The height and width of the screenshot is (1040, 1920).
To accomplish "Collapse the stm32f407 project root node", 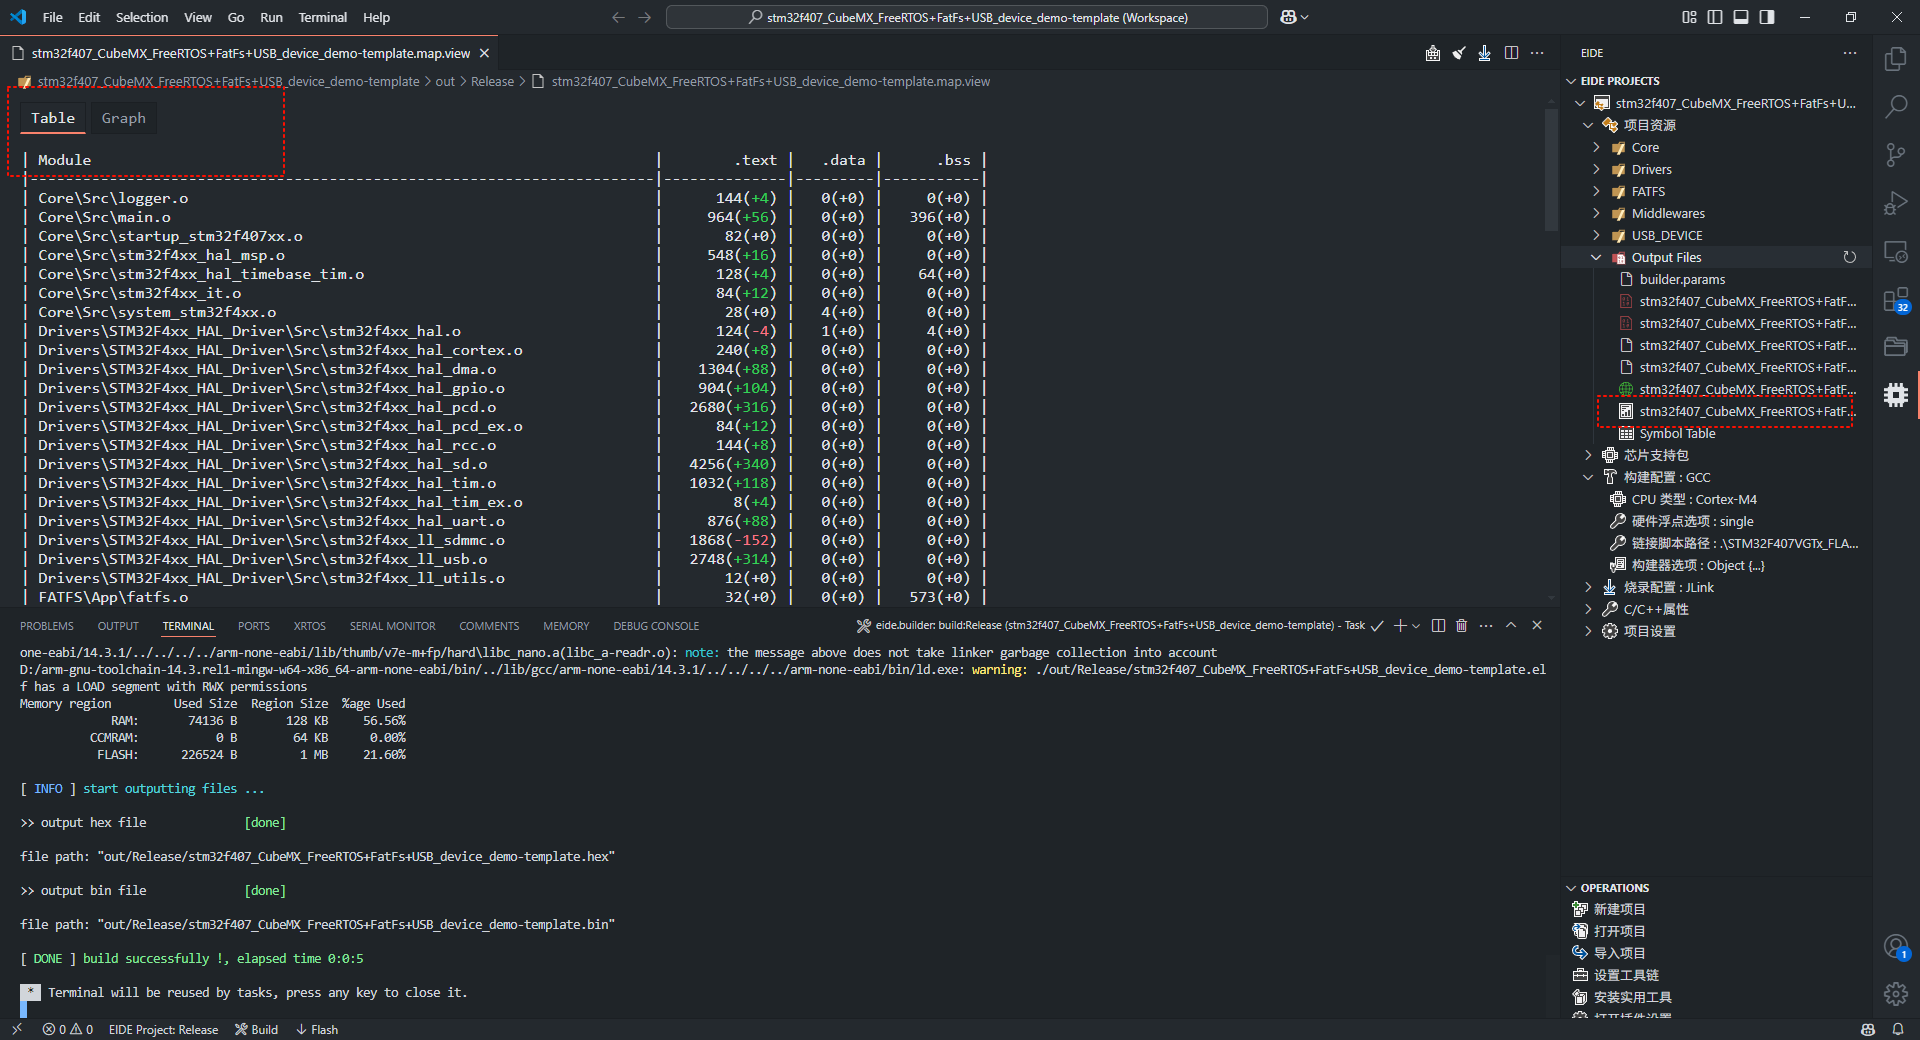I will click(1580, 103).
